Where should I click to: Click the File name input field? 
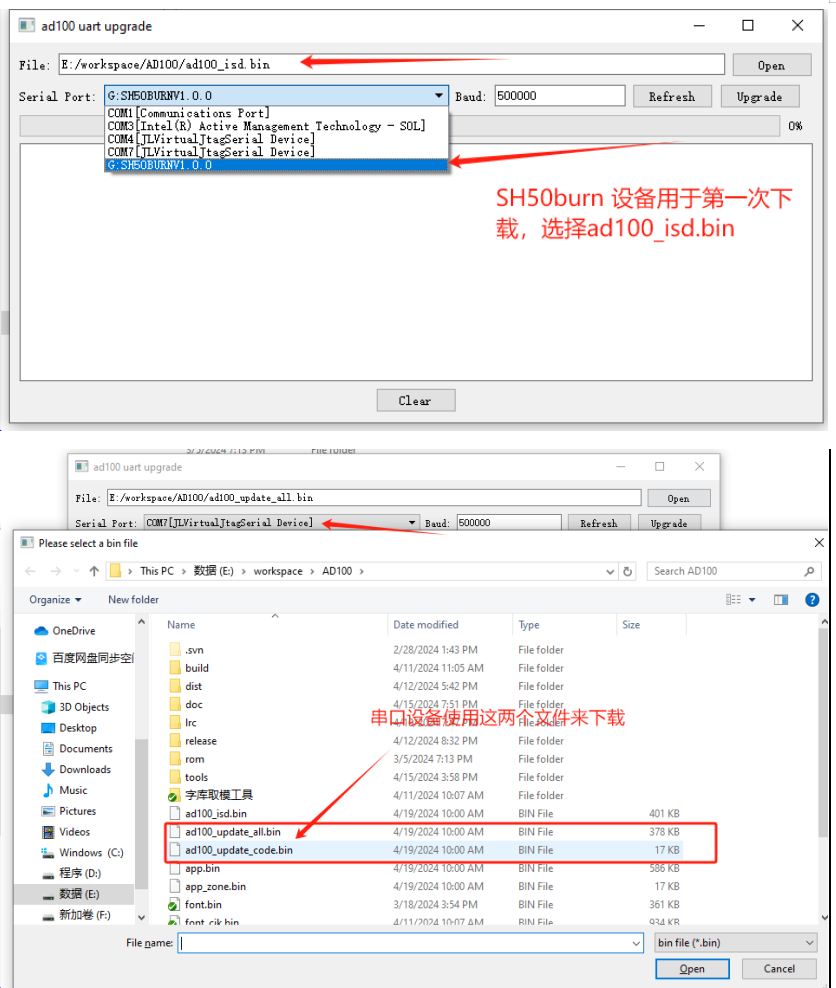410,943
